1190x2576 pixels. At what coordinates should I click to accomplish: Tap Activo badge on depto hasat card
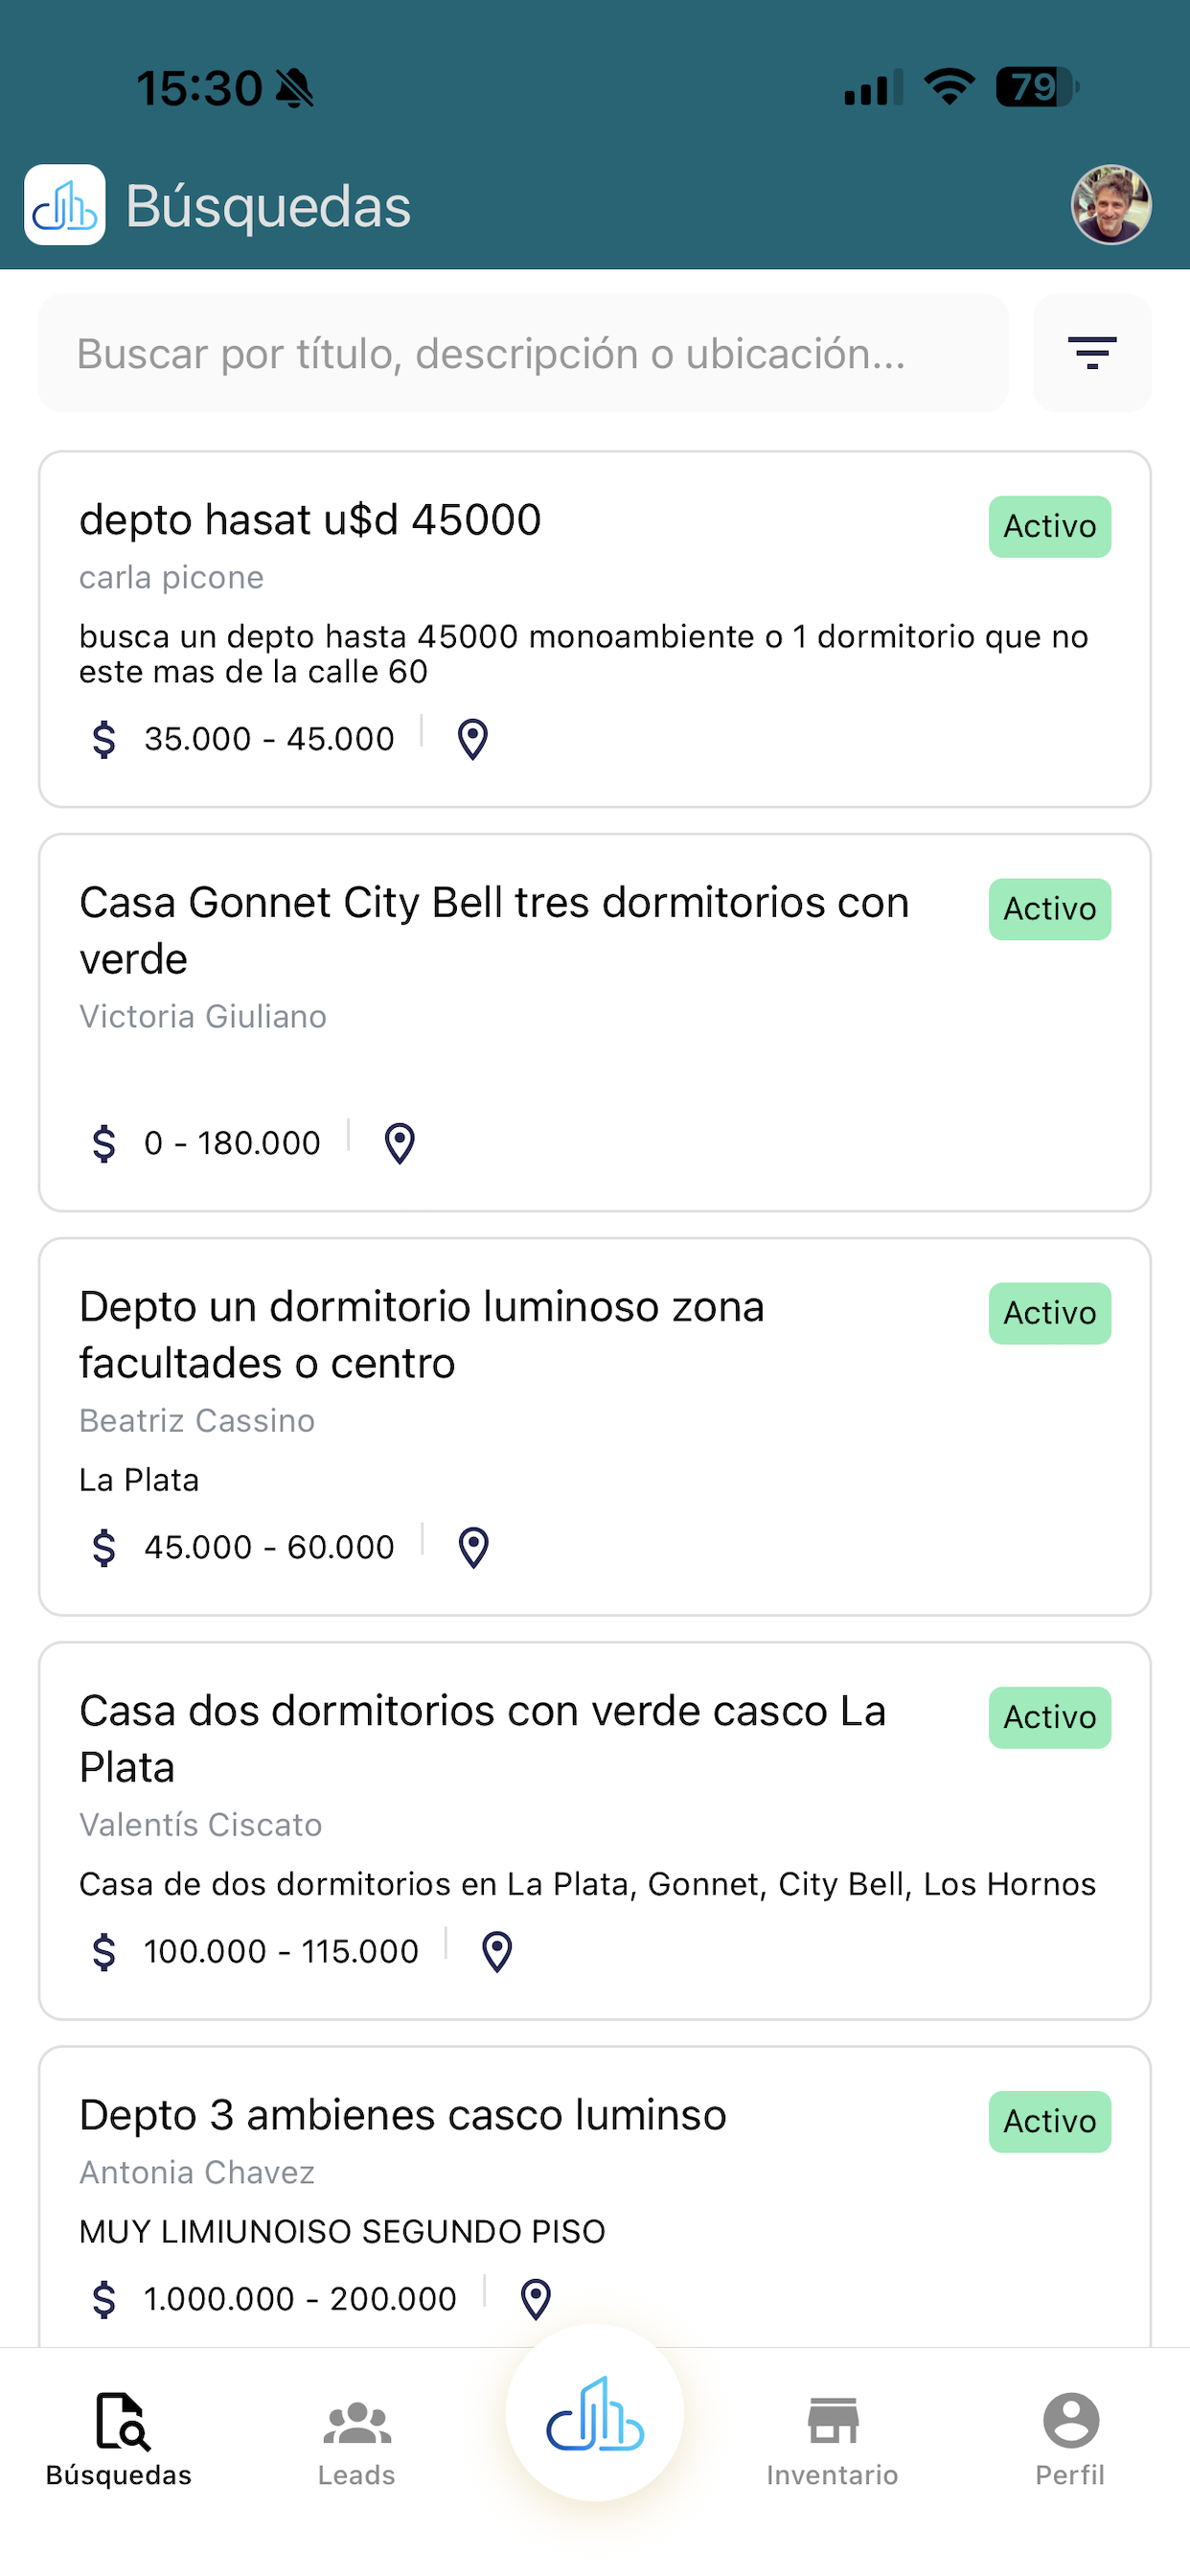(1050, 527)
